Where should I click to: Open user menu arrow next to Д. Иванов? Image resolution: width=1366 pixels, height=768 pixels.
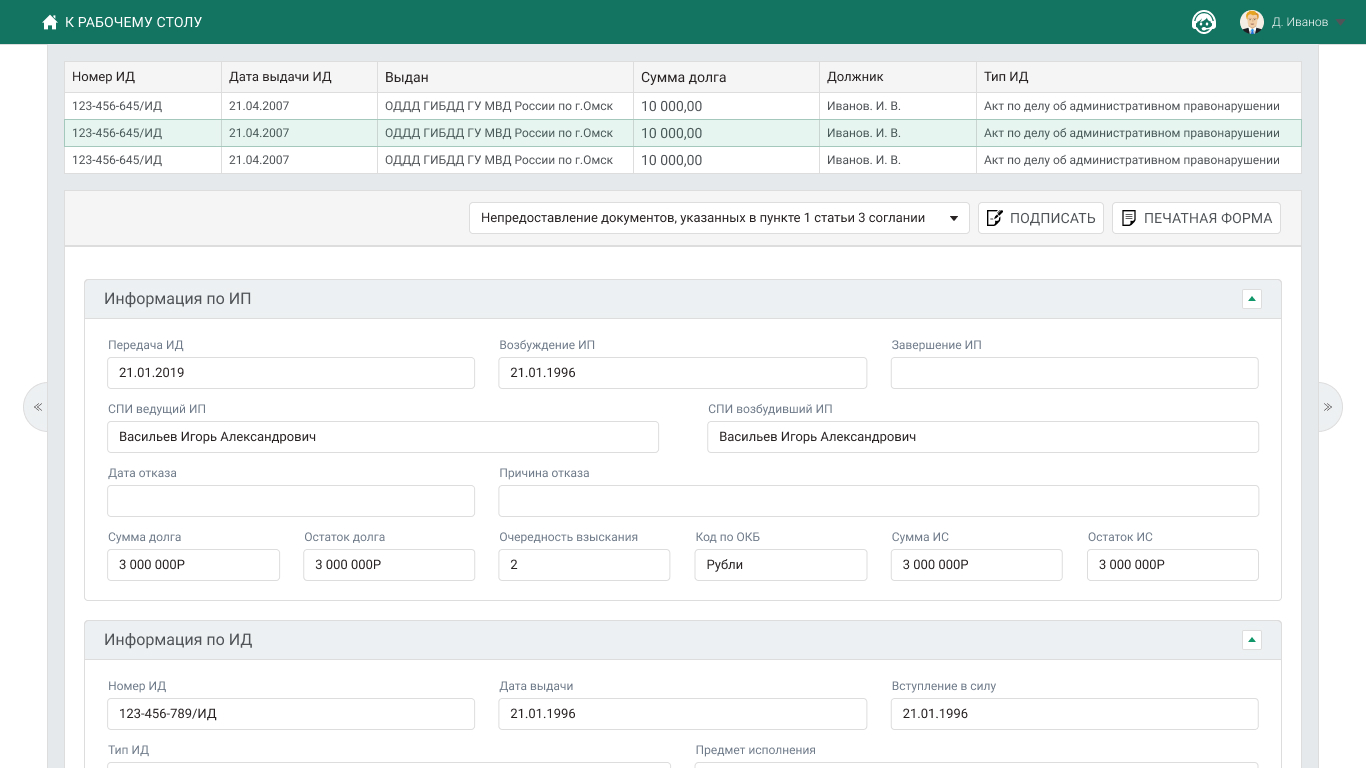point(1340,22)
